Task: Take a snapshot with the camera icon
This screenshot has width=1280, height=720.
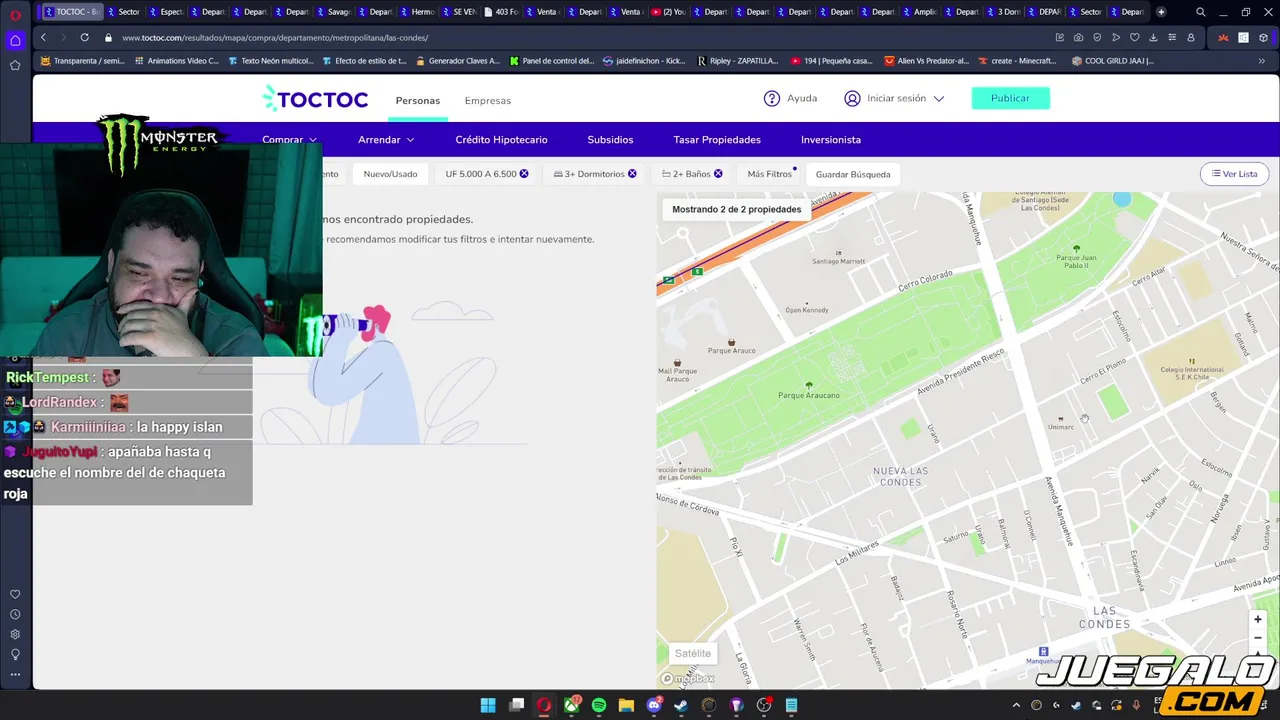Action: click(1078, 37)
